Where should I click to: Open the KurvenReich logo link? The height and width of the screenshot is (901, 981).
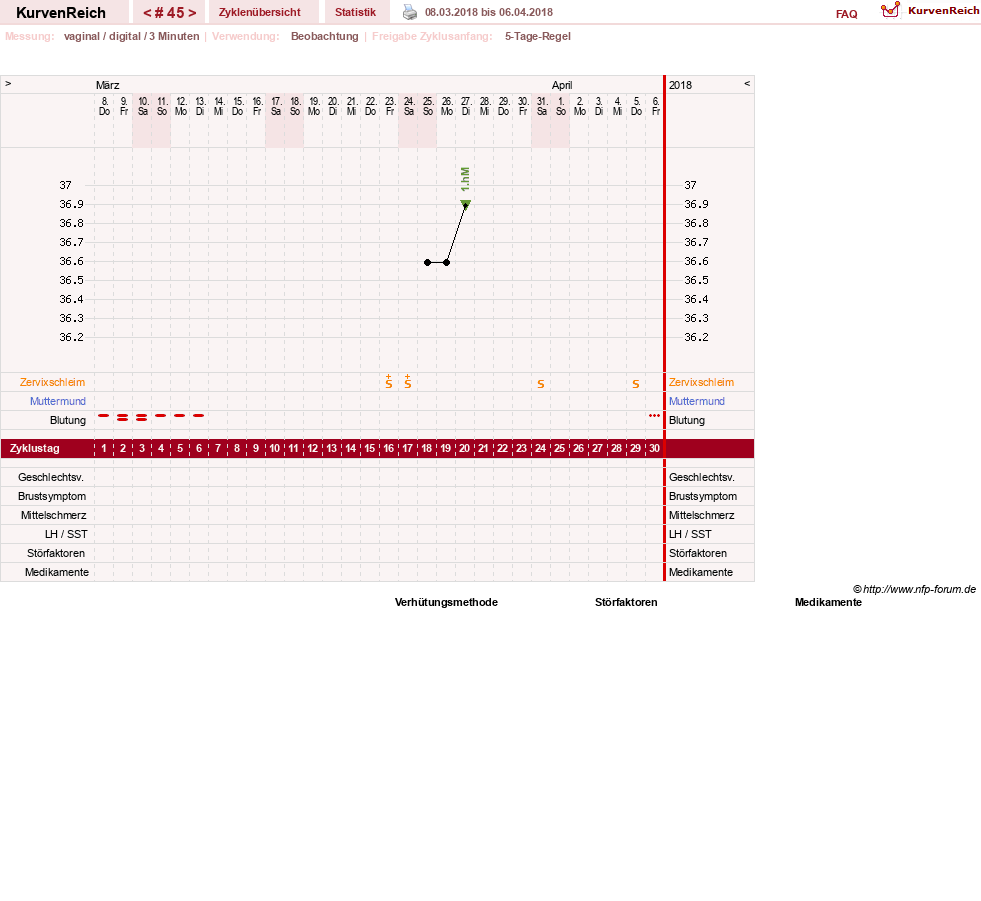(x=929, y=11)
